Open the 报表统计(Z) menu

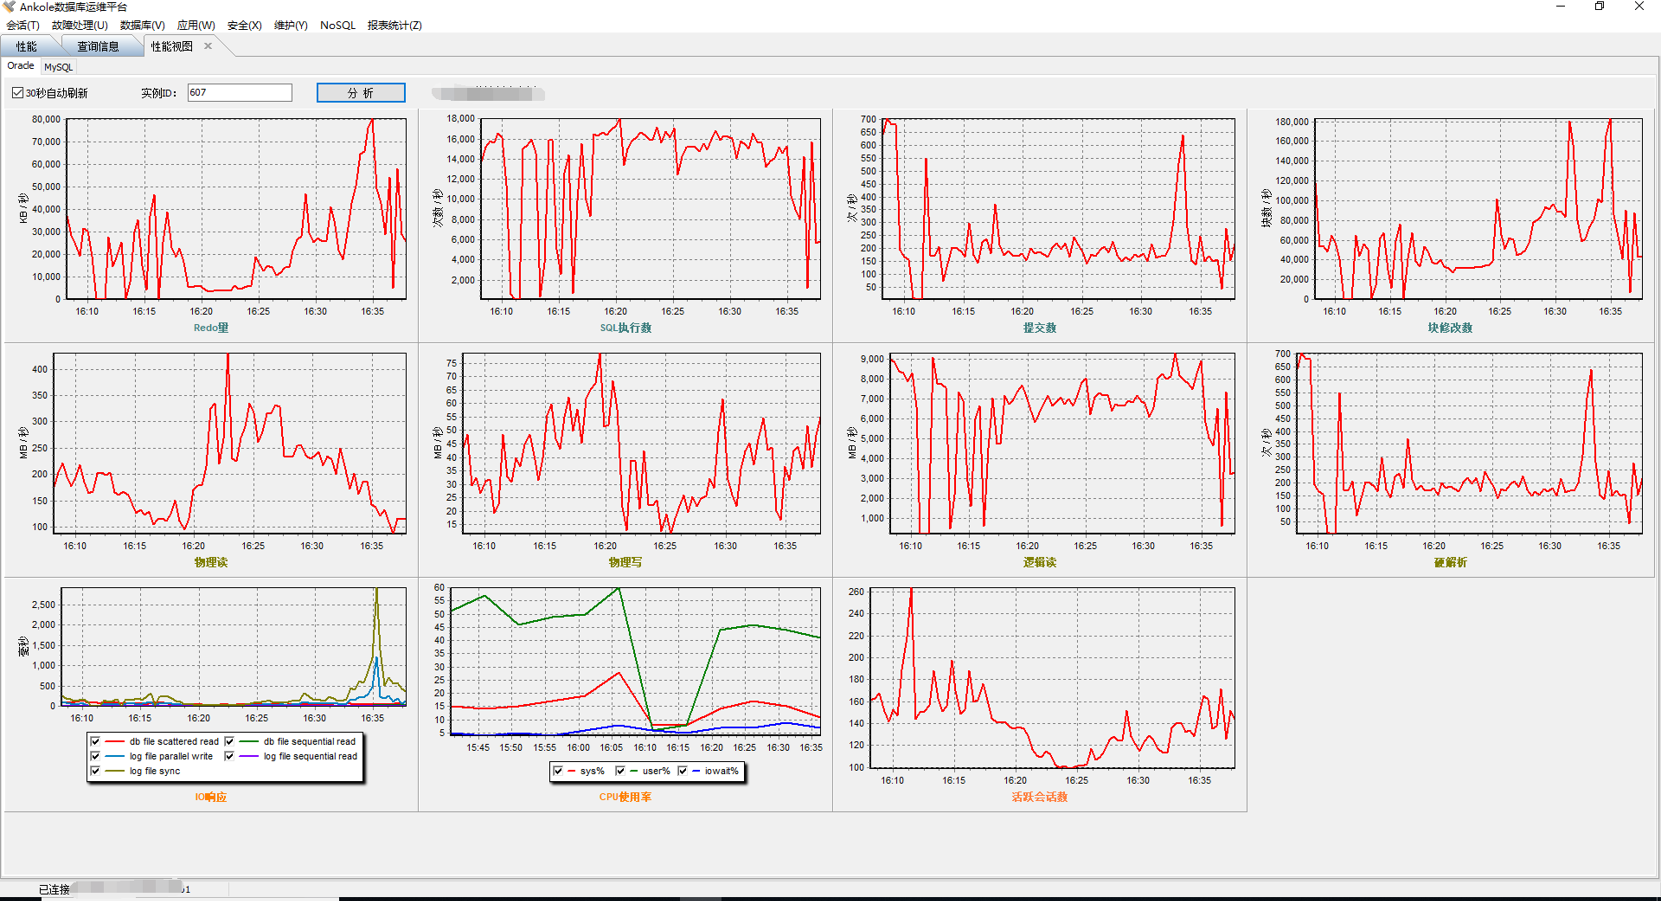394,25
